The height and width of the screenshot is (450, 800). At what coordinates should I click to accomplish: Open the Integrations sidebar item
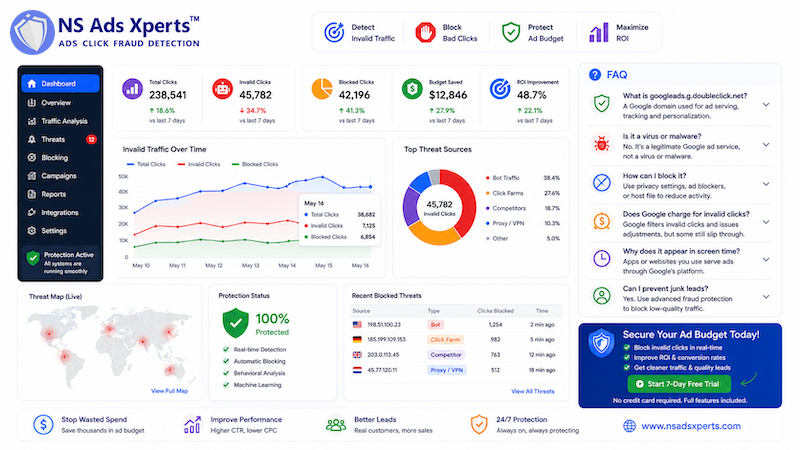point(60,213)
